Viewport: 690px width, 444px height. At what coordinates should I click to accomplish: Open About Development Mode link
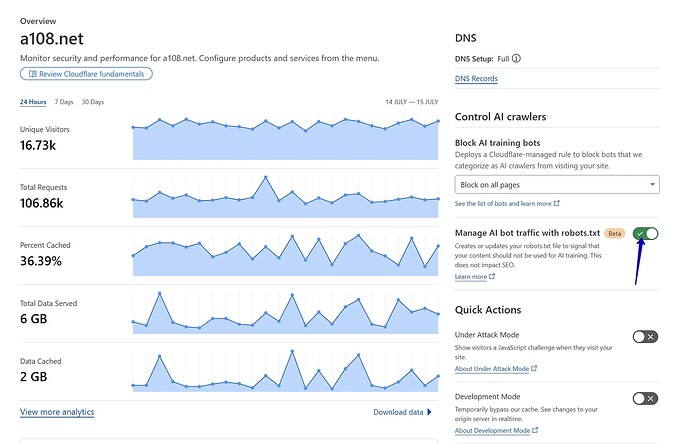pos(492,430)
